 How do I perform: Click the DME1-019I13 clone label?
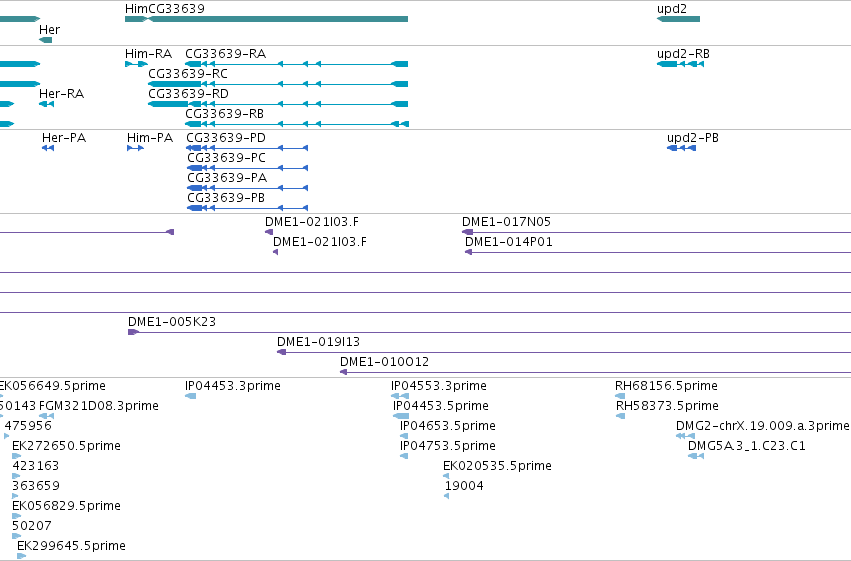319,342
